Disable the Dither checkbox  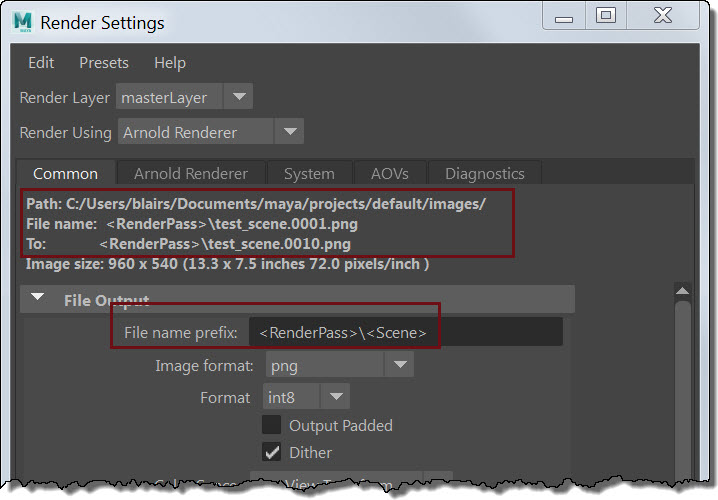[x=271, y=452]
